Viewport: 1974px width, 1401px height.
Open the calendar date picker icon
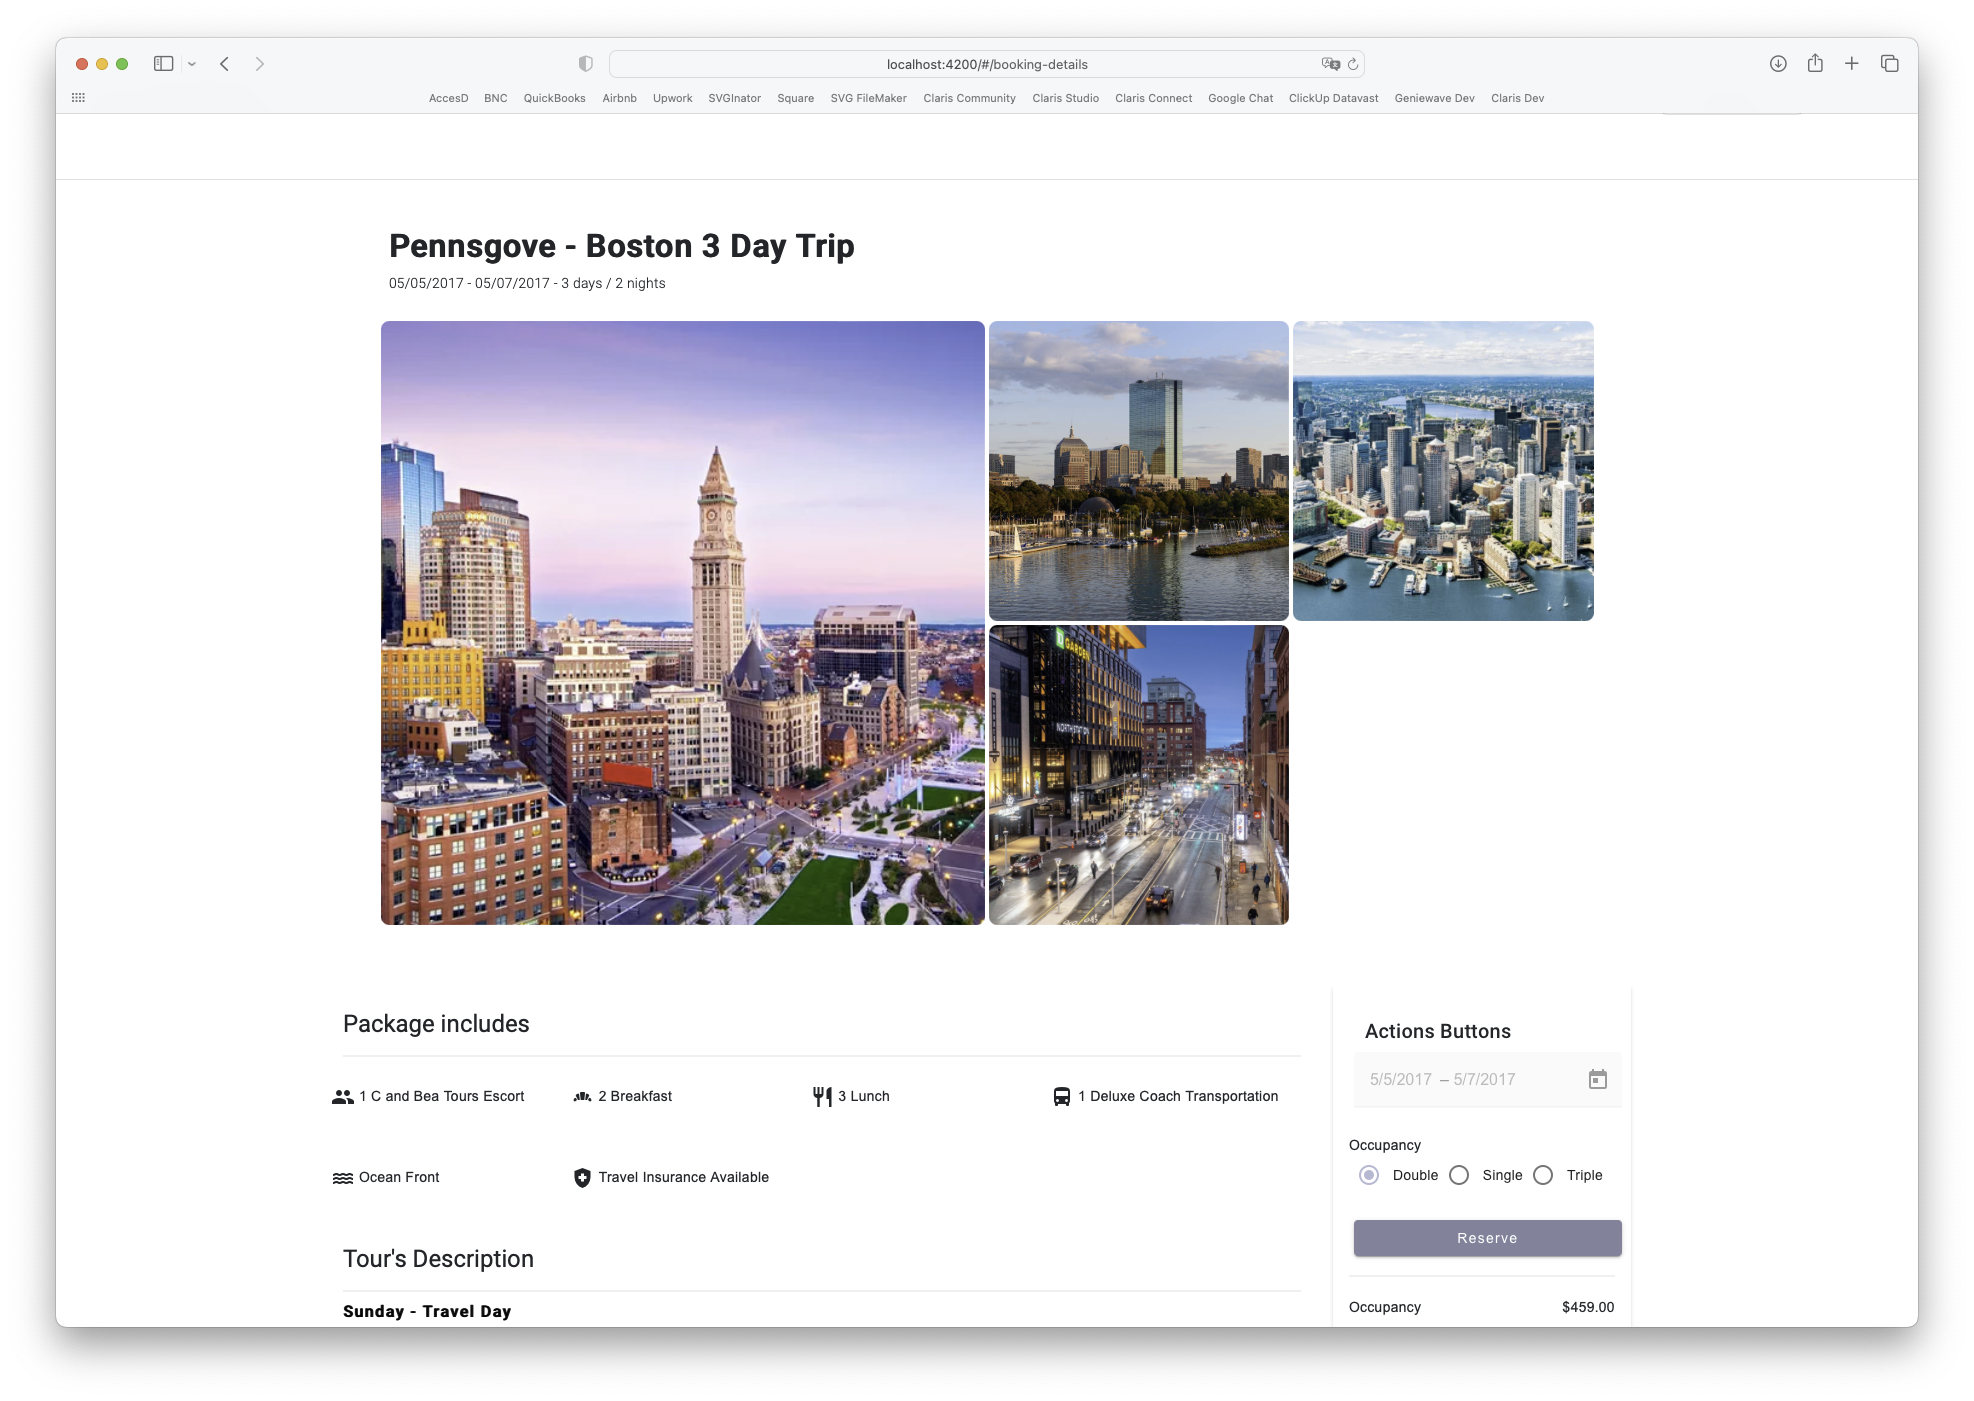coord(1597,1079)
